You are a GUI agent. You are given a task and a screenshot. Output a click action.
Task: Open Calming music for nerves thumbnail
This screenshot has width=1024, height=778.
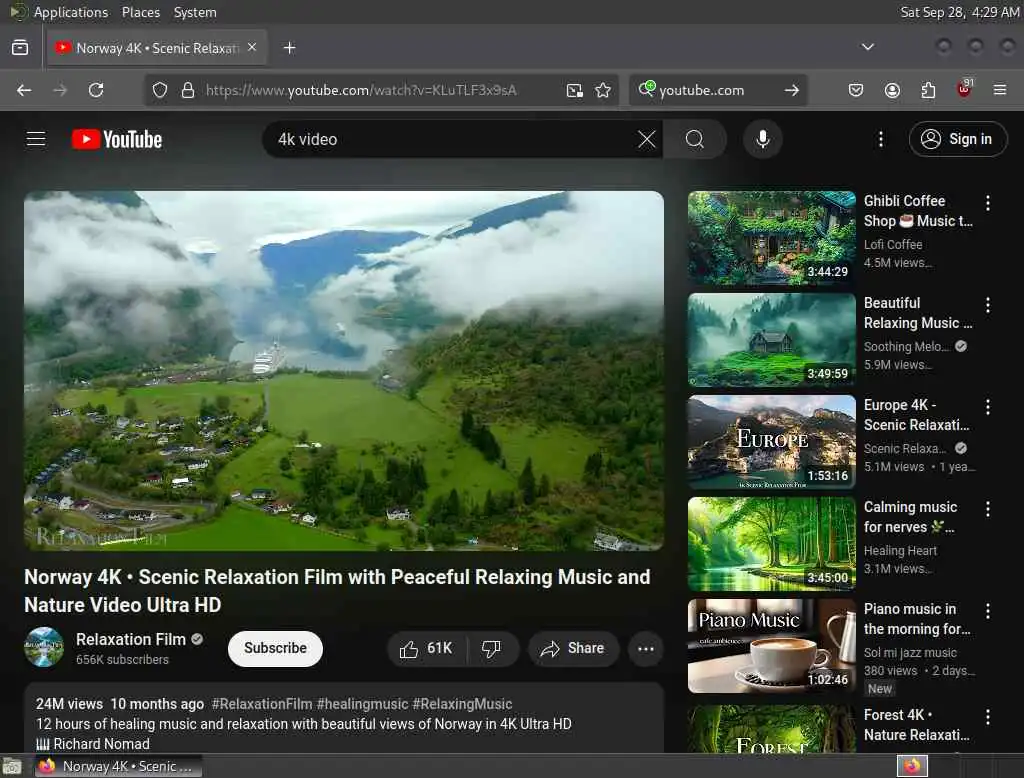click(771, 544)
